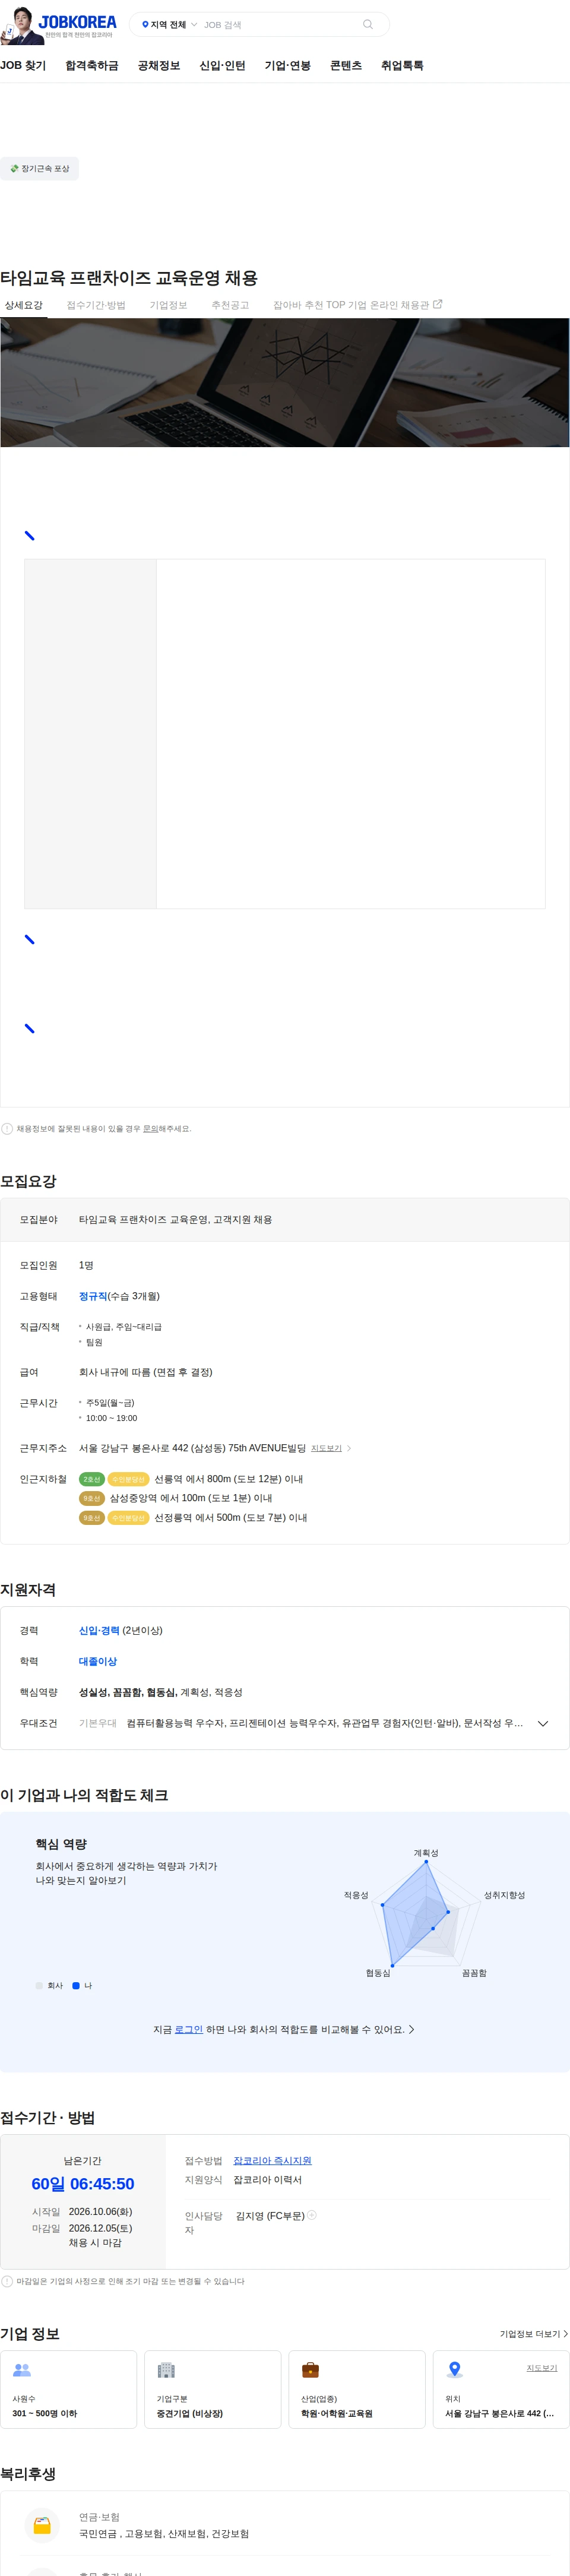Viewport: 570px width, 2576px height.
Task: Click the gray 회사 legend dot
Action: click(39, 1985)
